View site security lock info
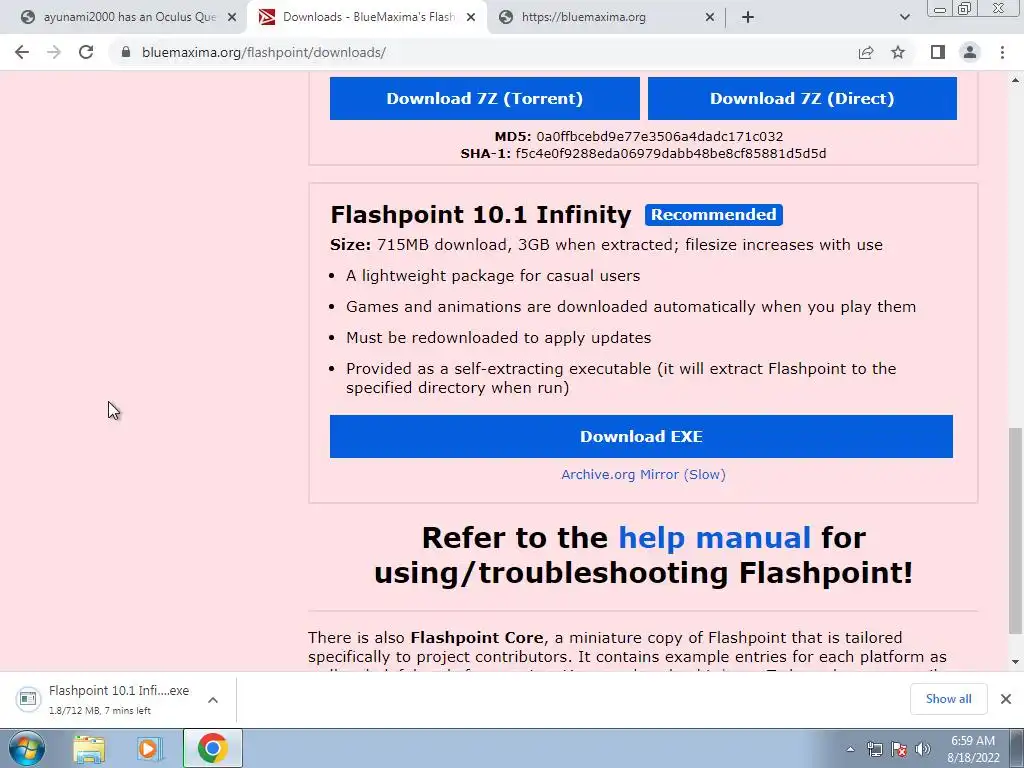 tap(126, 52)
